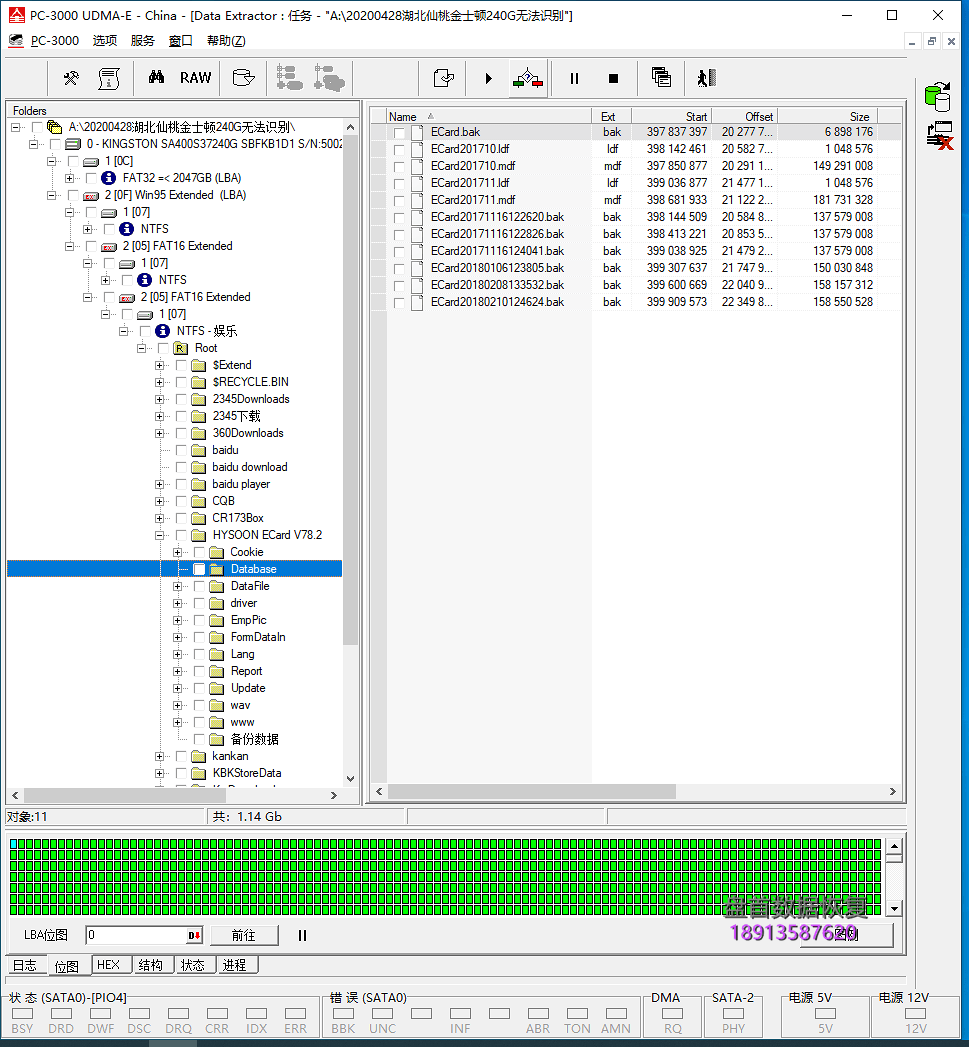
Task: Open the 选项 menu
Action: pyautogui.click(x=105, y=41)
